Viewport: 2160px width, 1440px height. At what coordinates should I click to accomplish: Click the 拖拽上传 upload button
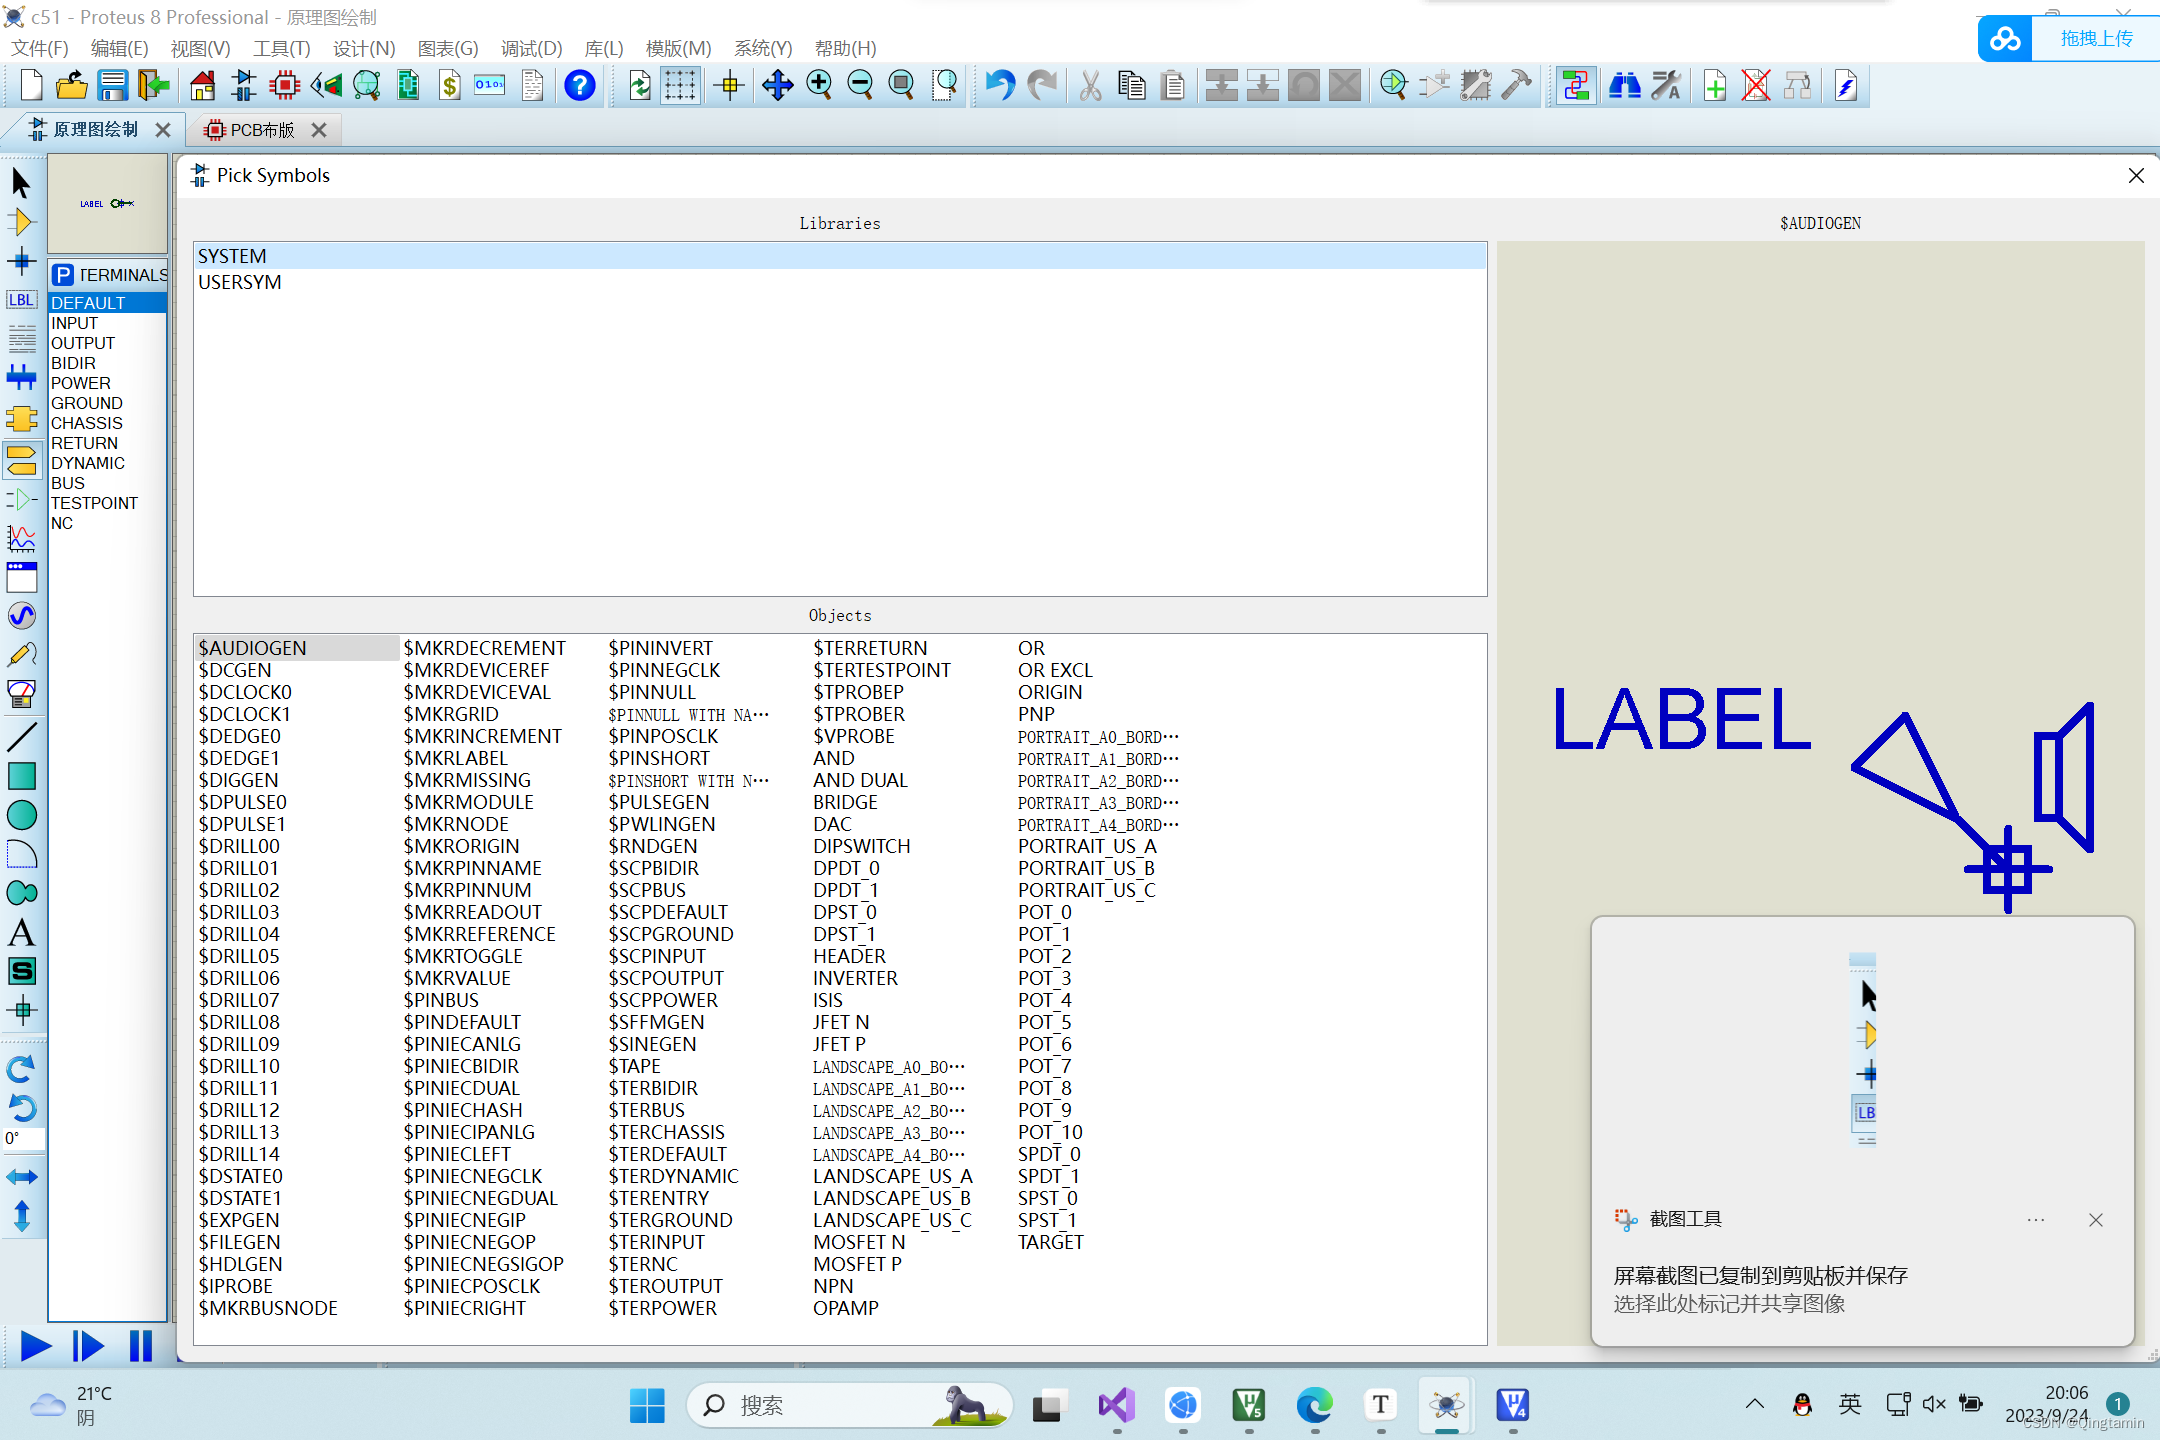[2095, 39]
